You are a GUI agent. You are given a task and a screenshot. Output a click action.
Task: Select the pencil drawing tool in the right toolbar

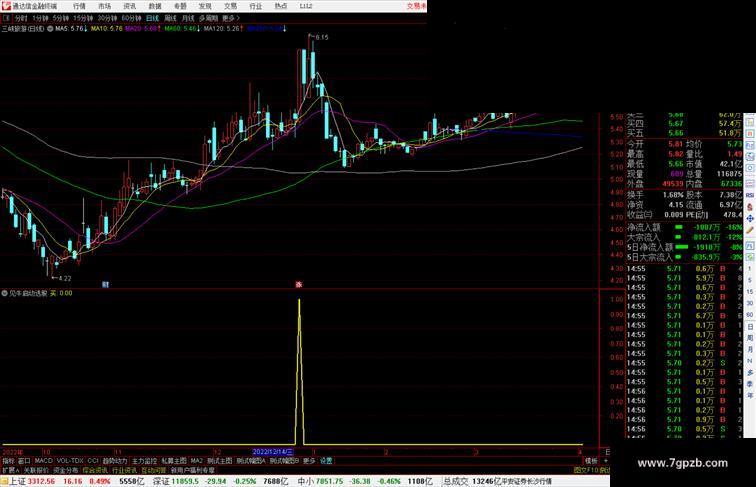click(x=750, y=230)
